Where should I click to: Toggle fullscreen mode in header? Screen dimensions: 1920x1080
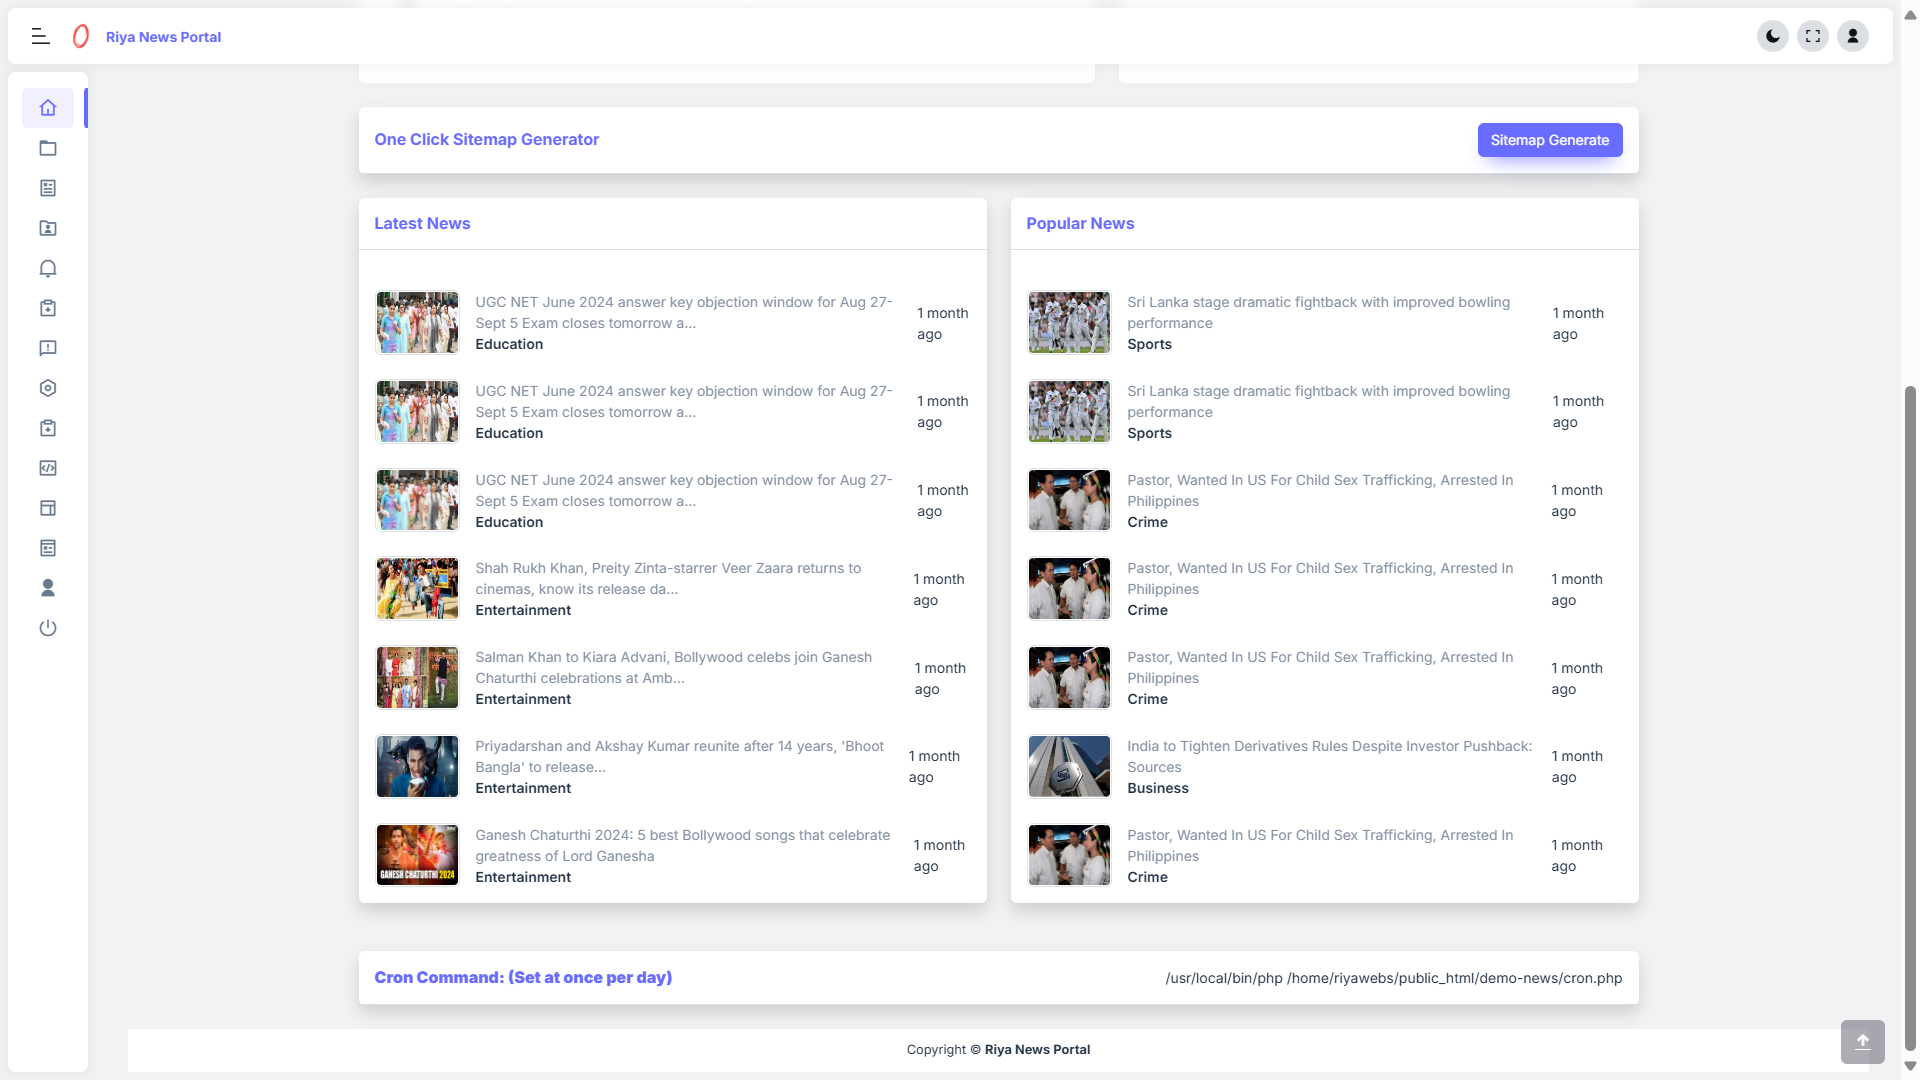(1812, 36)
